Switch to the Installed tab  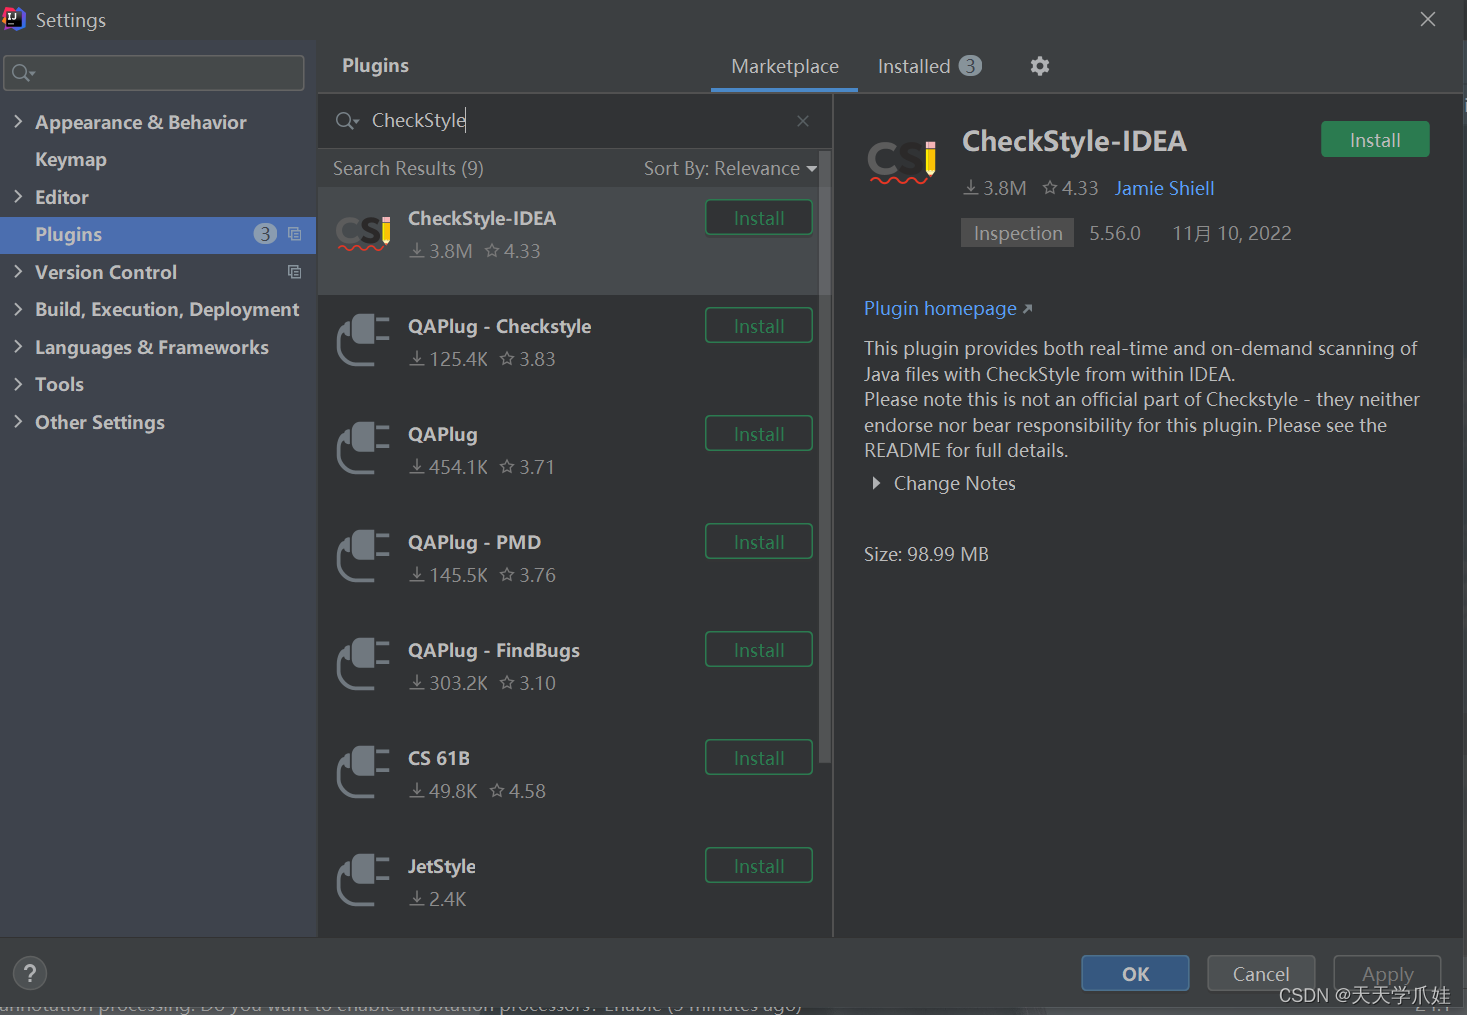(929, 66)
